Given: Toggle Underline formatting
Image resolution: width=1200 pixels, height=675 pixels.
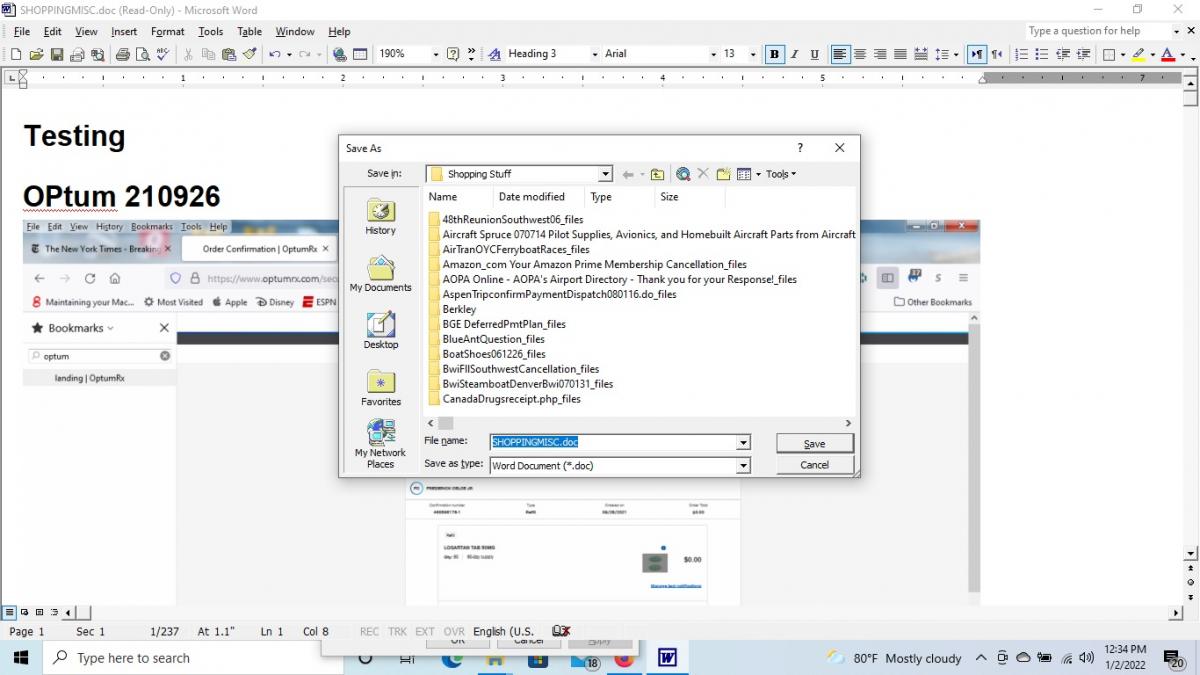Looking at the screenshot, I should (815, 54).
